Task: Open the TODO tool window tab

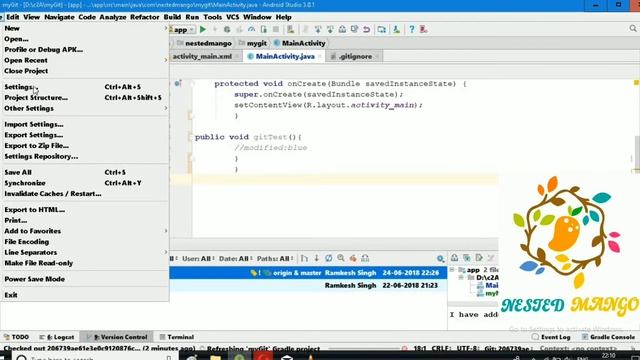Action: click(x=16, y=337)
